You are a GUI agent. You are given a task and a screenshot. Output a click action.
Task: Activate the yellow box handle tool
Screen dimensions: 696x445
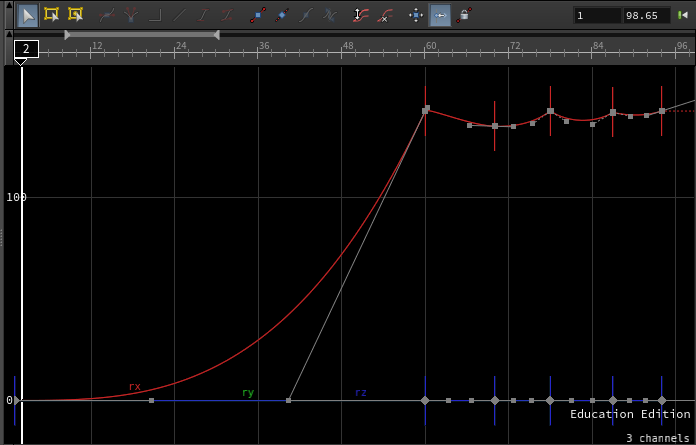pos(51,15)
